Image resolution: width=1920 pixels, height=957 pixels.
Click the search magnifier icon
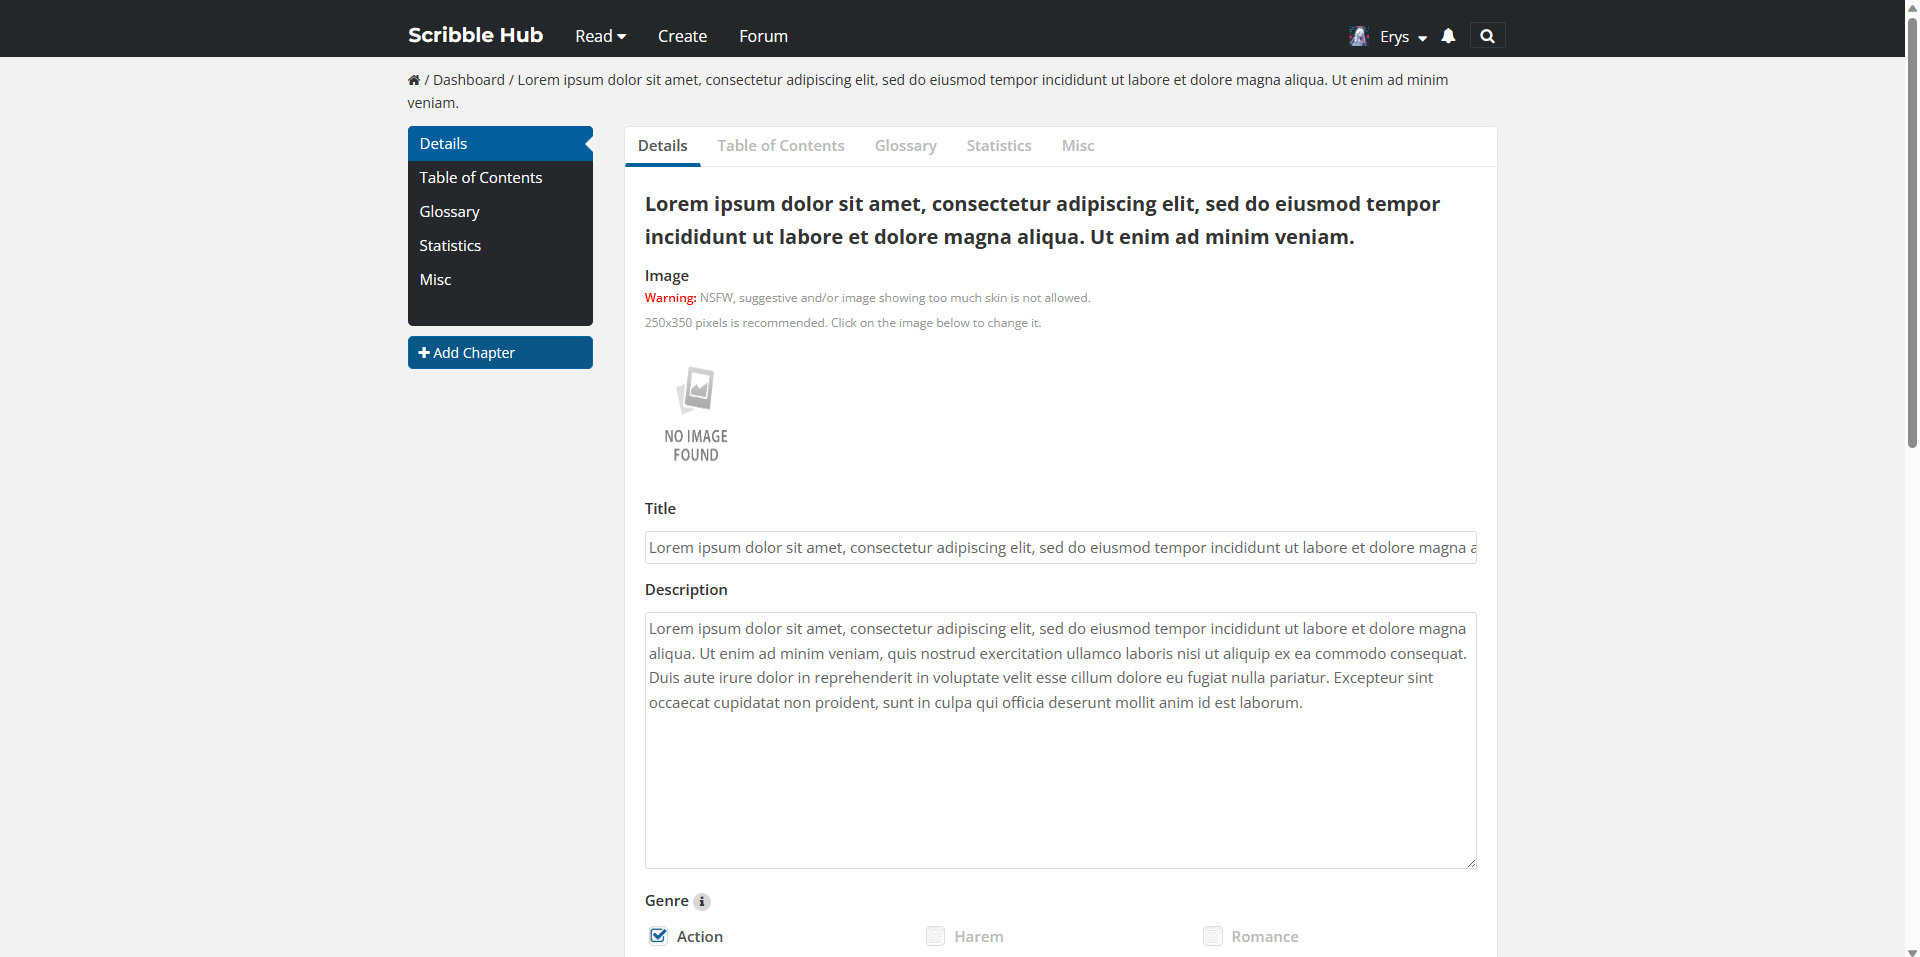1487,36
